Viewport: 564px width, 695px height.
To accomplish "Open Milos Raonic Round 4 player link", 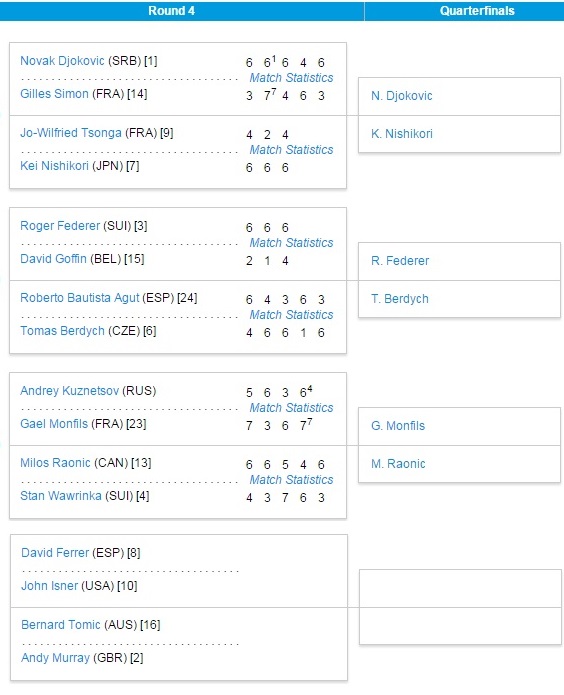I will [x=55, y=463].
